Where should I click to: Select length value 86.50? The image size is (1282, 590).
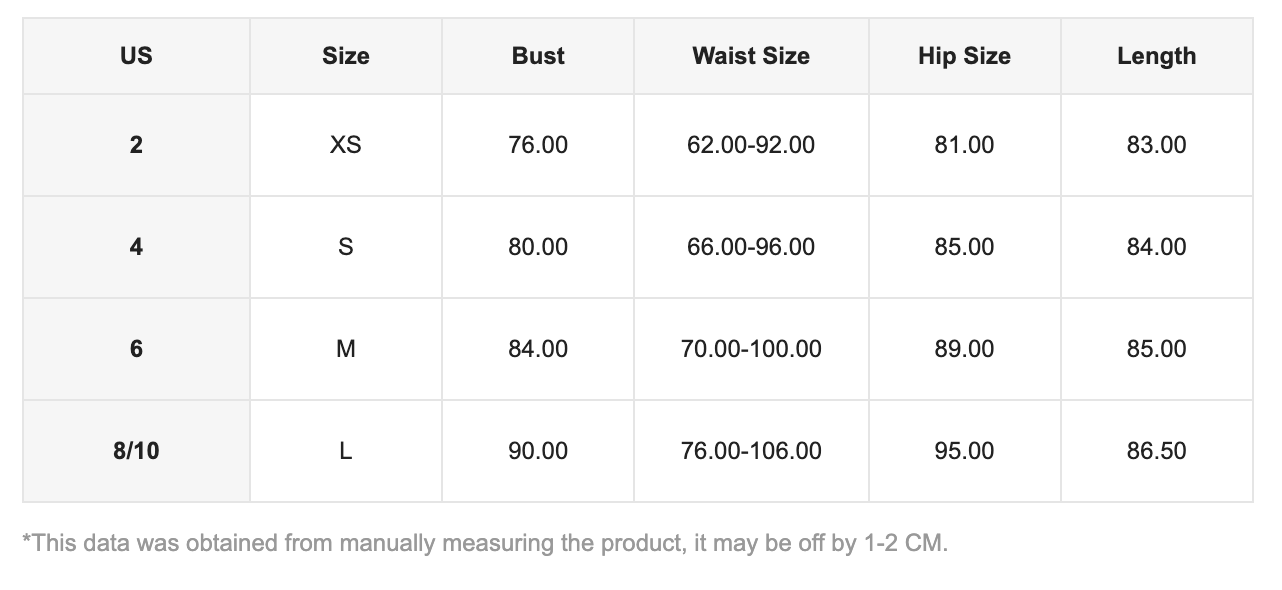1156,451
